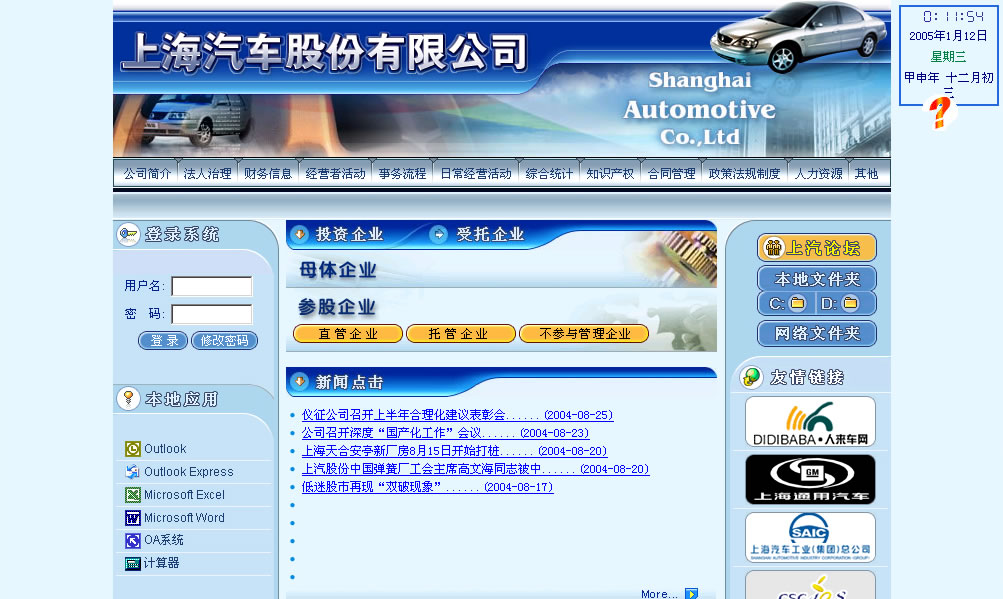Click the Outlook application icon
Screen dimensions: 1003x599
click(x=132, y=449)
